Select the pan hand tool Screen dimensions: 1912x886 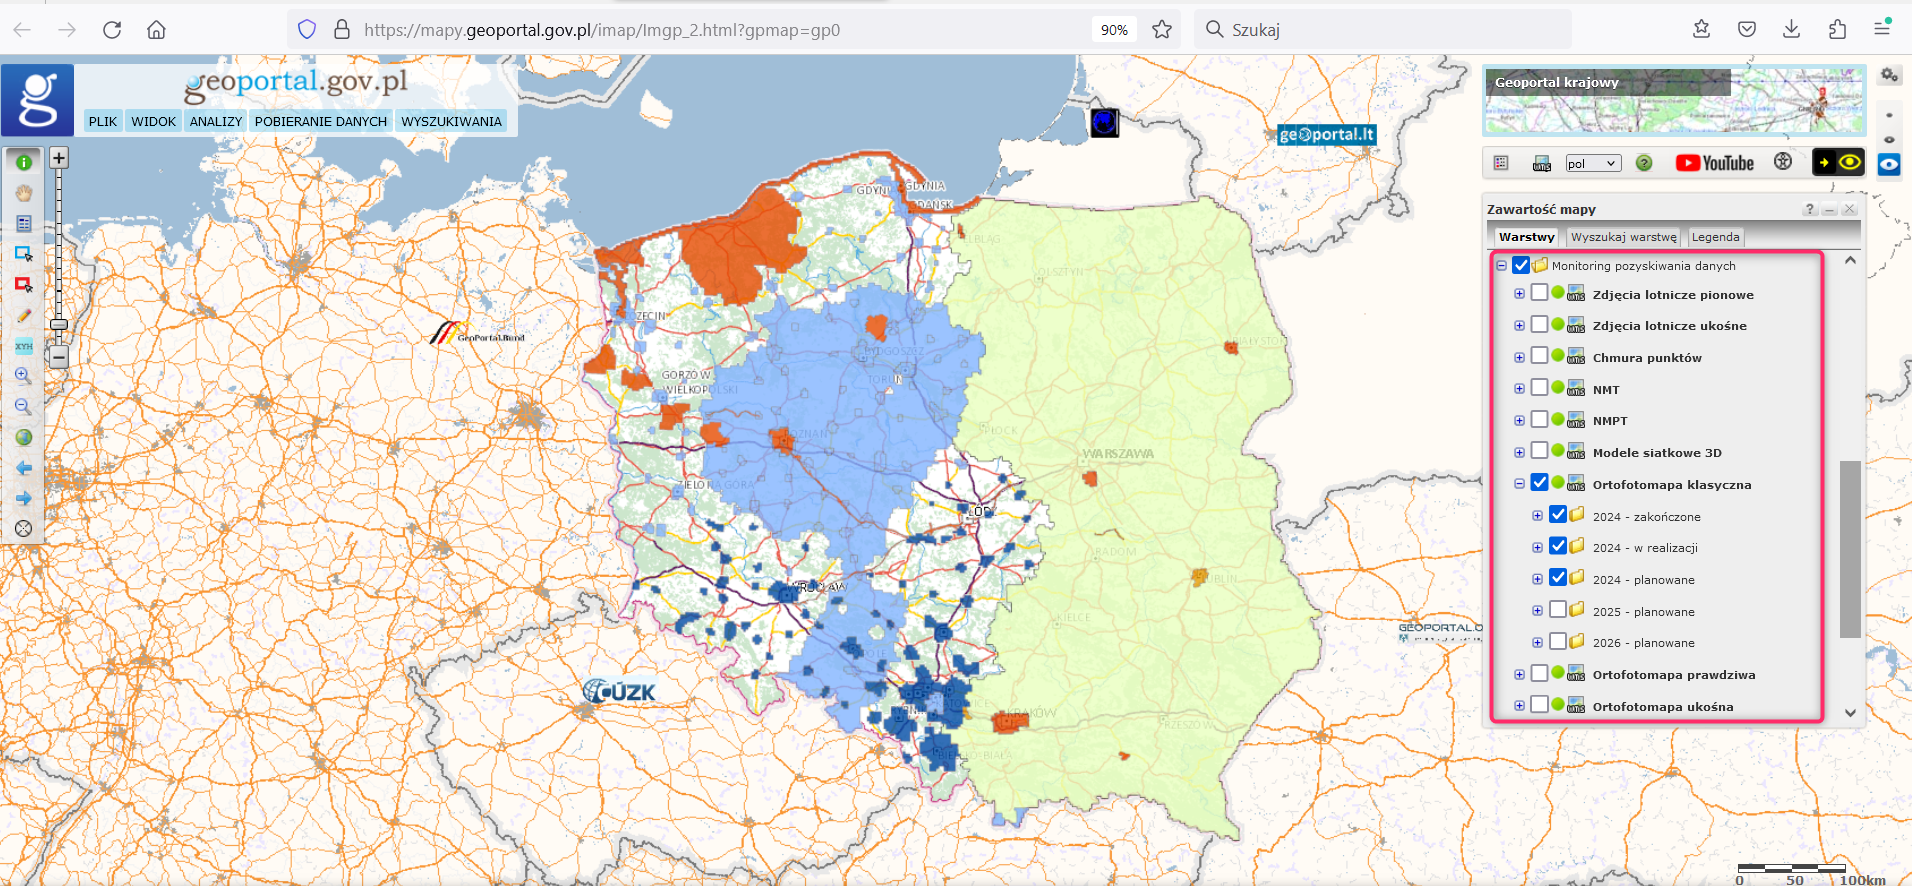(24, 193)
